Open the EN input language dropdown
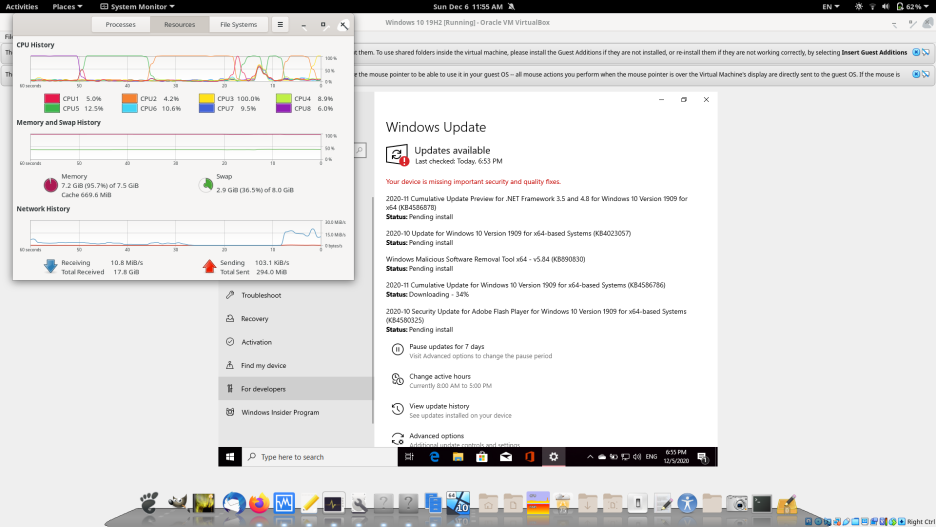Screen dimensions: 936x527 tap(830, 7)
